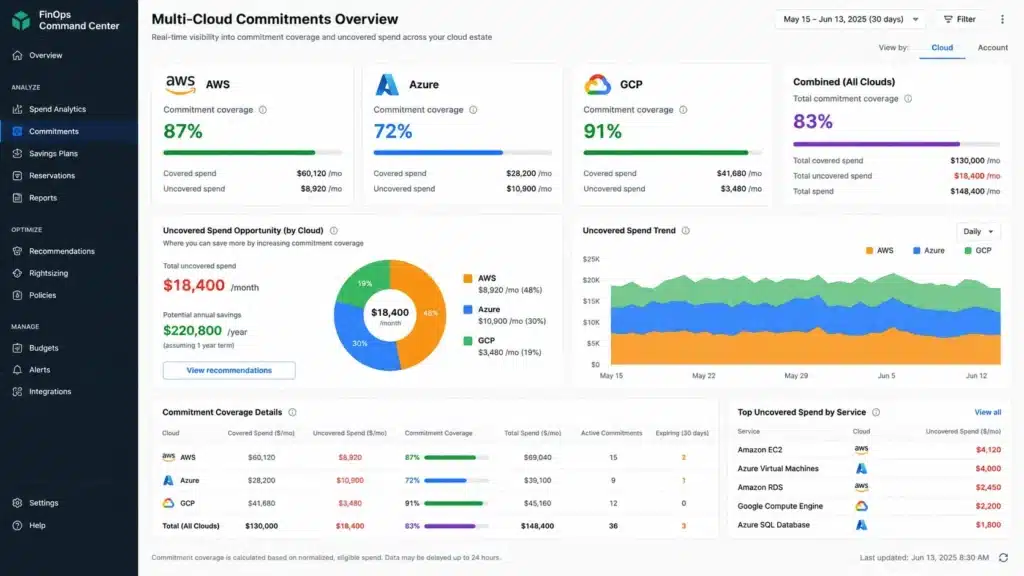Click the refresh icon beside Last updated
The image size is (1024, 576).
[1003, 558]
